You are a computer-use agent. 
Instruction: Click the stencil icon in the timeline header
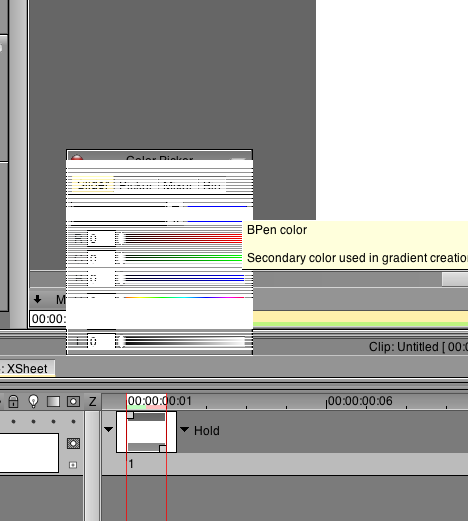[73, 401]
